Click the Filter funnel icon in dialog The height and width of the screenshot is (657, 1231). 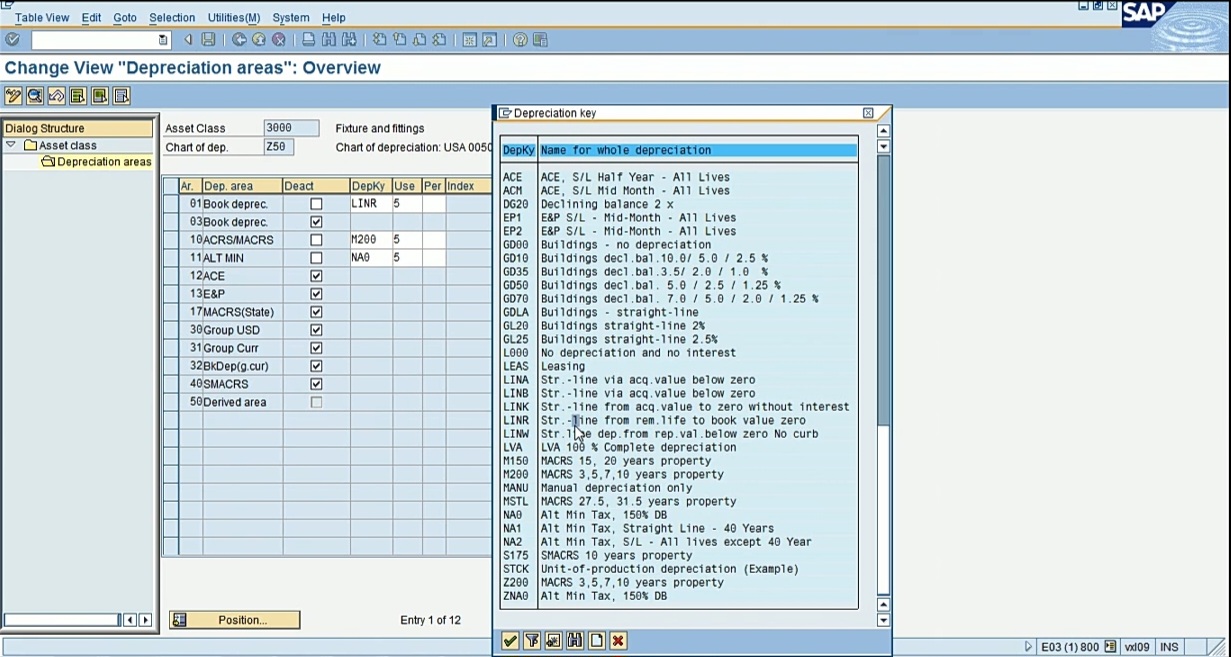coord(532,641)
